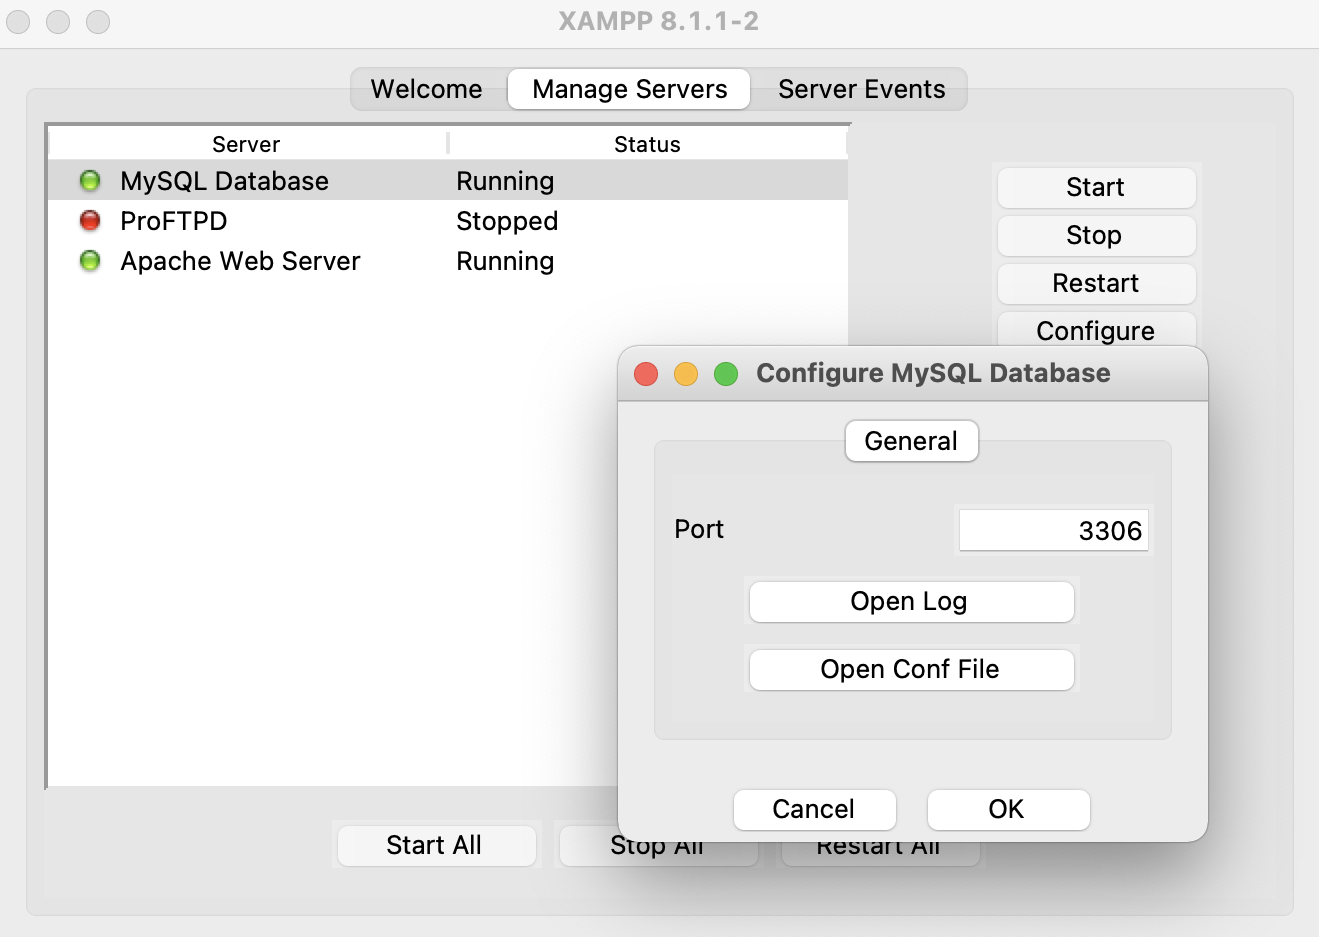Restart the selected server
1319x937 pixels.
click(x=1095, y=283)
